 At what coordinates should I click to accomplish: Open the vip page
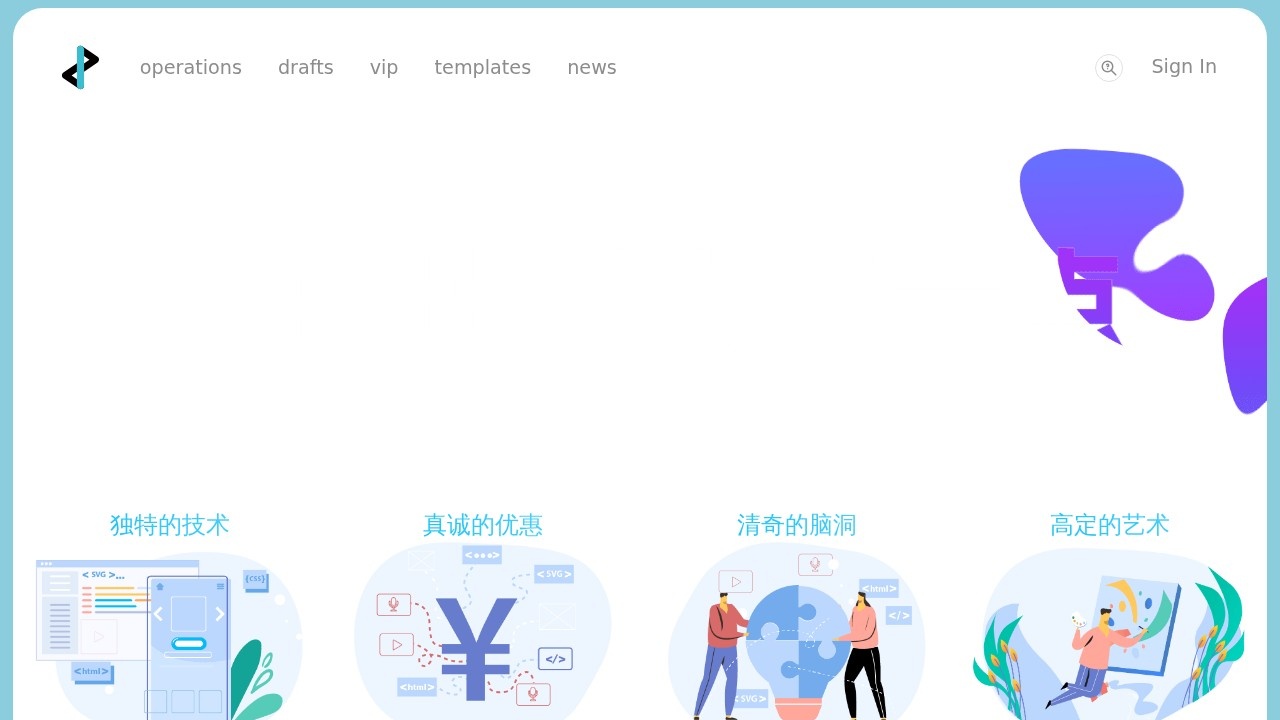[384, 67]
